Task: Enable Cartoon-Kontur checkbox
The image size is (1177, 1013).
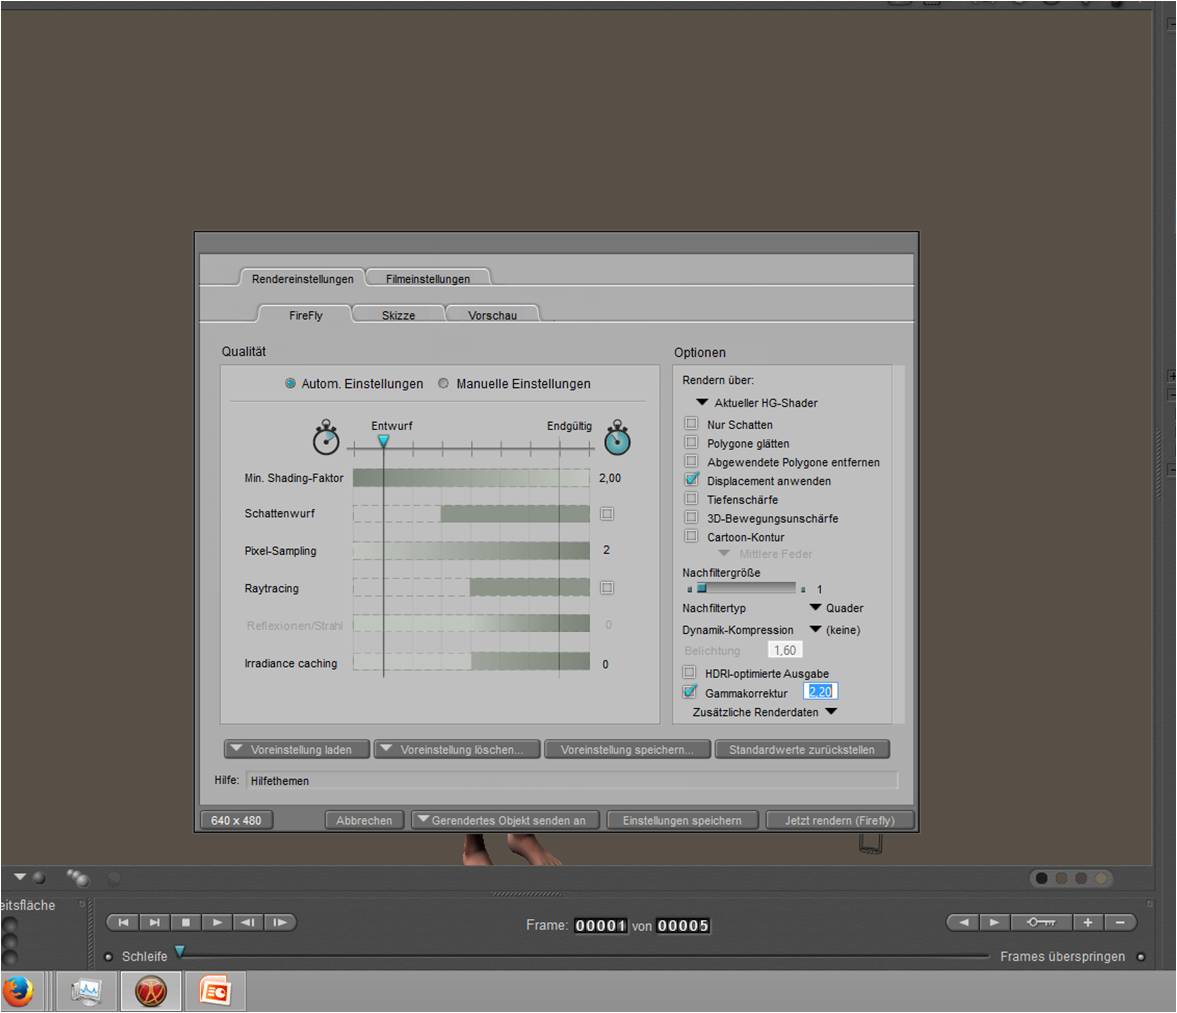Action: click(x=691, y=537)
